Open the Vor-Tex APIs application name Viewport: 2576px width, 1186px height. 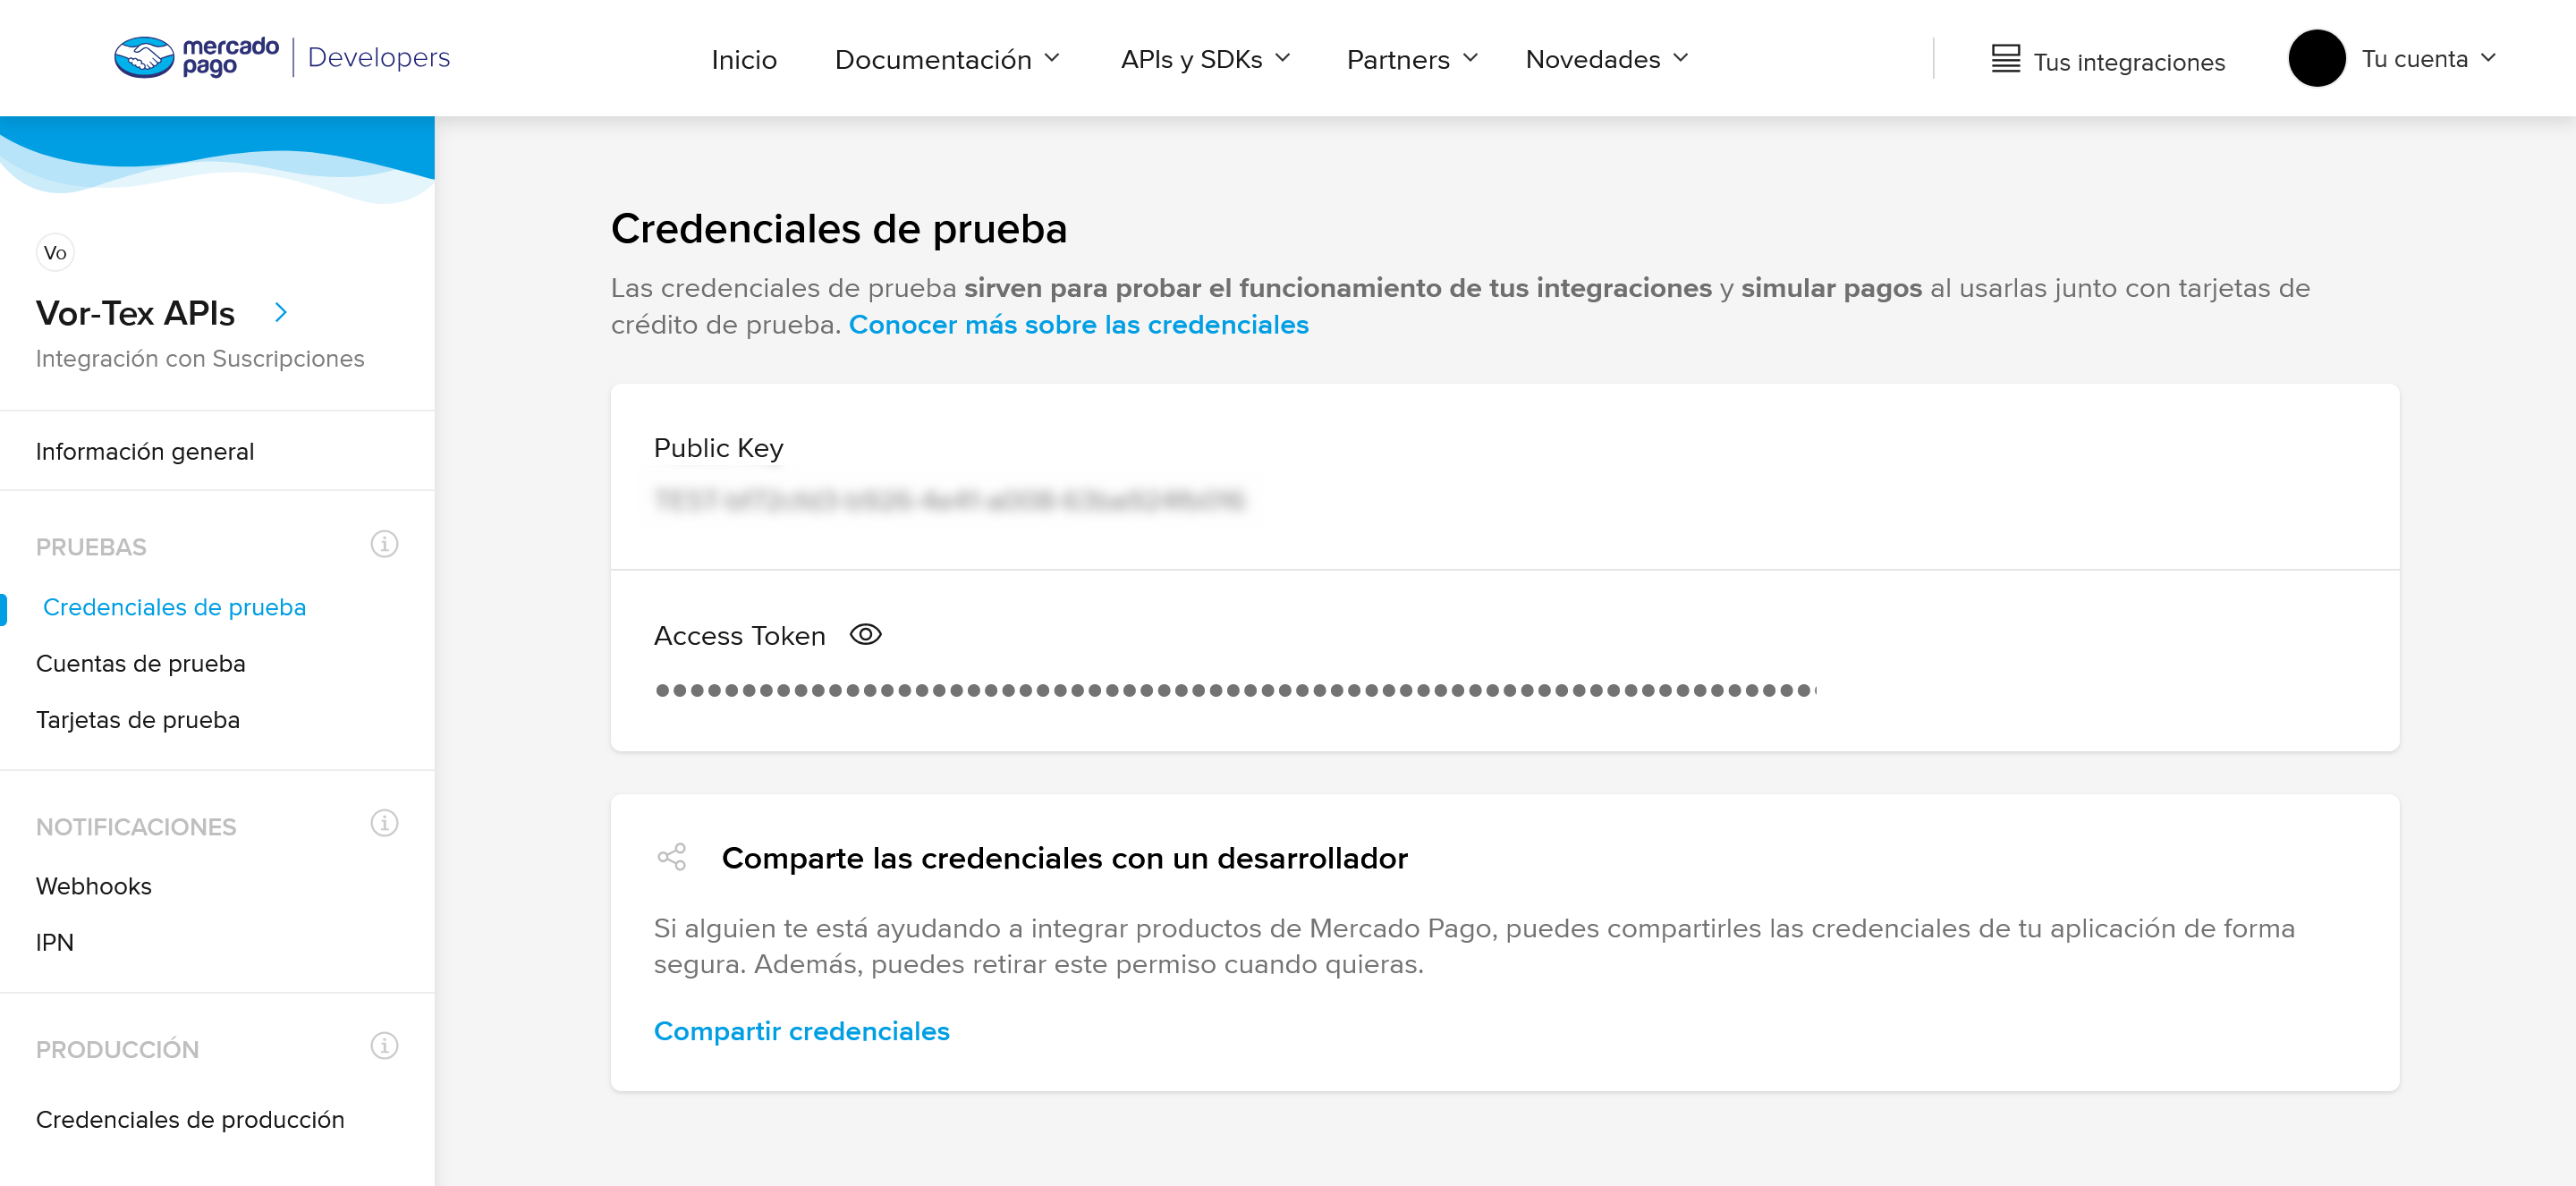(135, 313)
